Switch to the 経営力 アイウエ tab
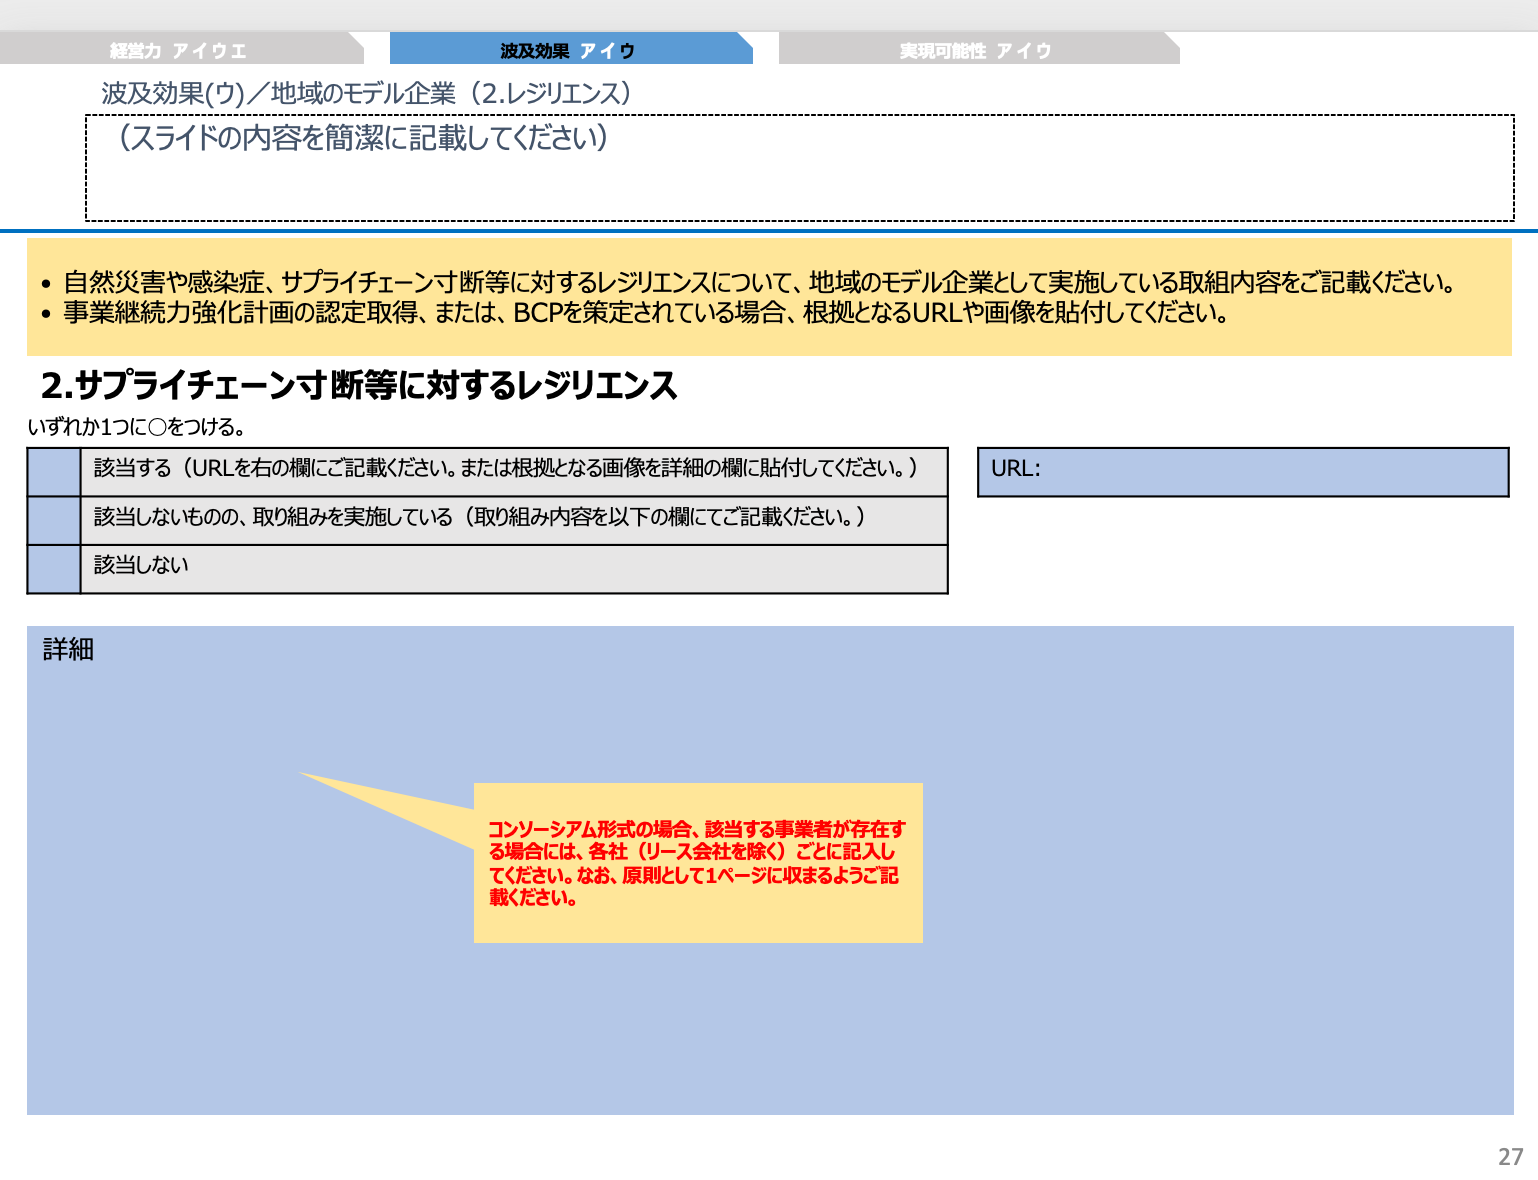Image resolution: width=1538 pixels, height=1180 pixels. pos(178,48)
